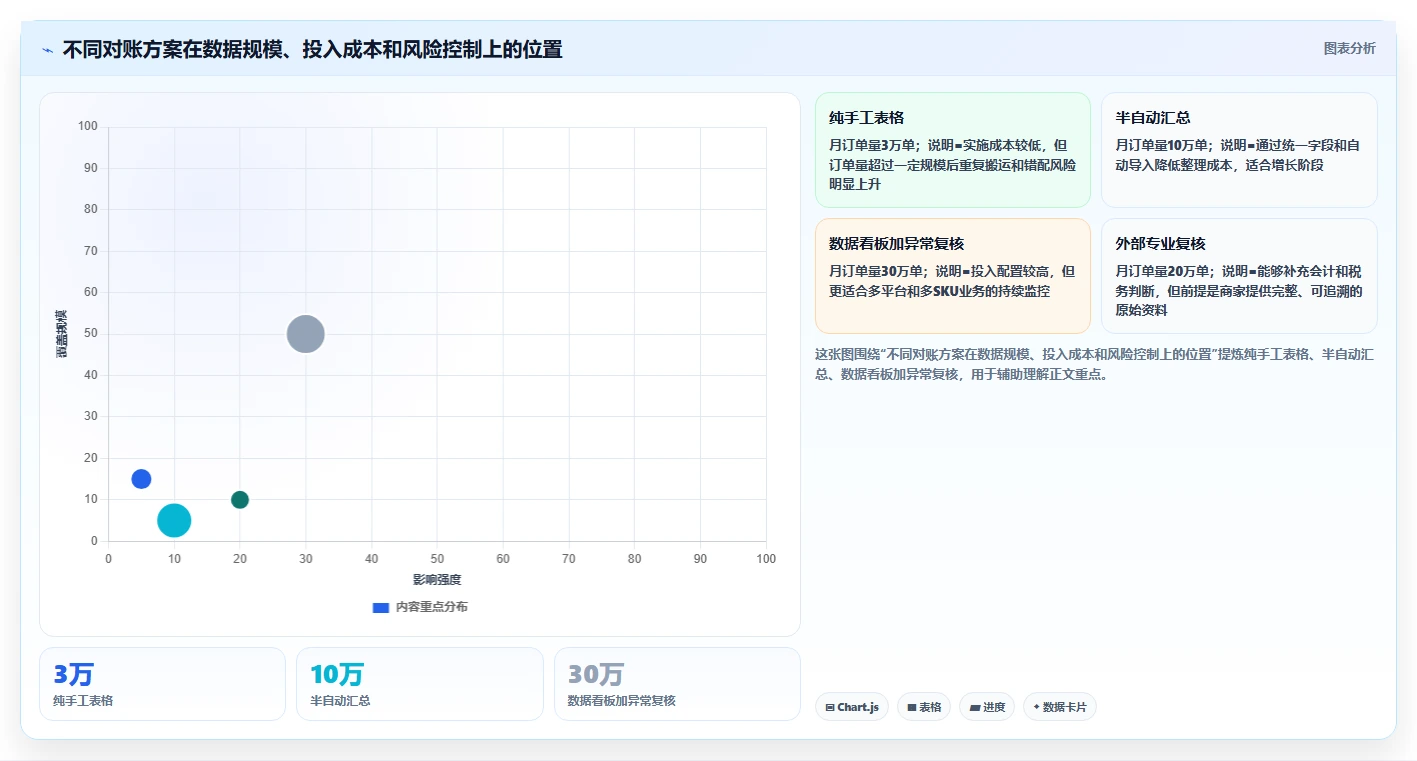Click the 3万 value text
This screenshot has width=1417, height=761.
click(73, 675)
